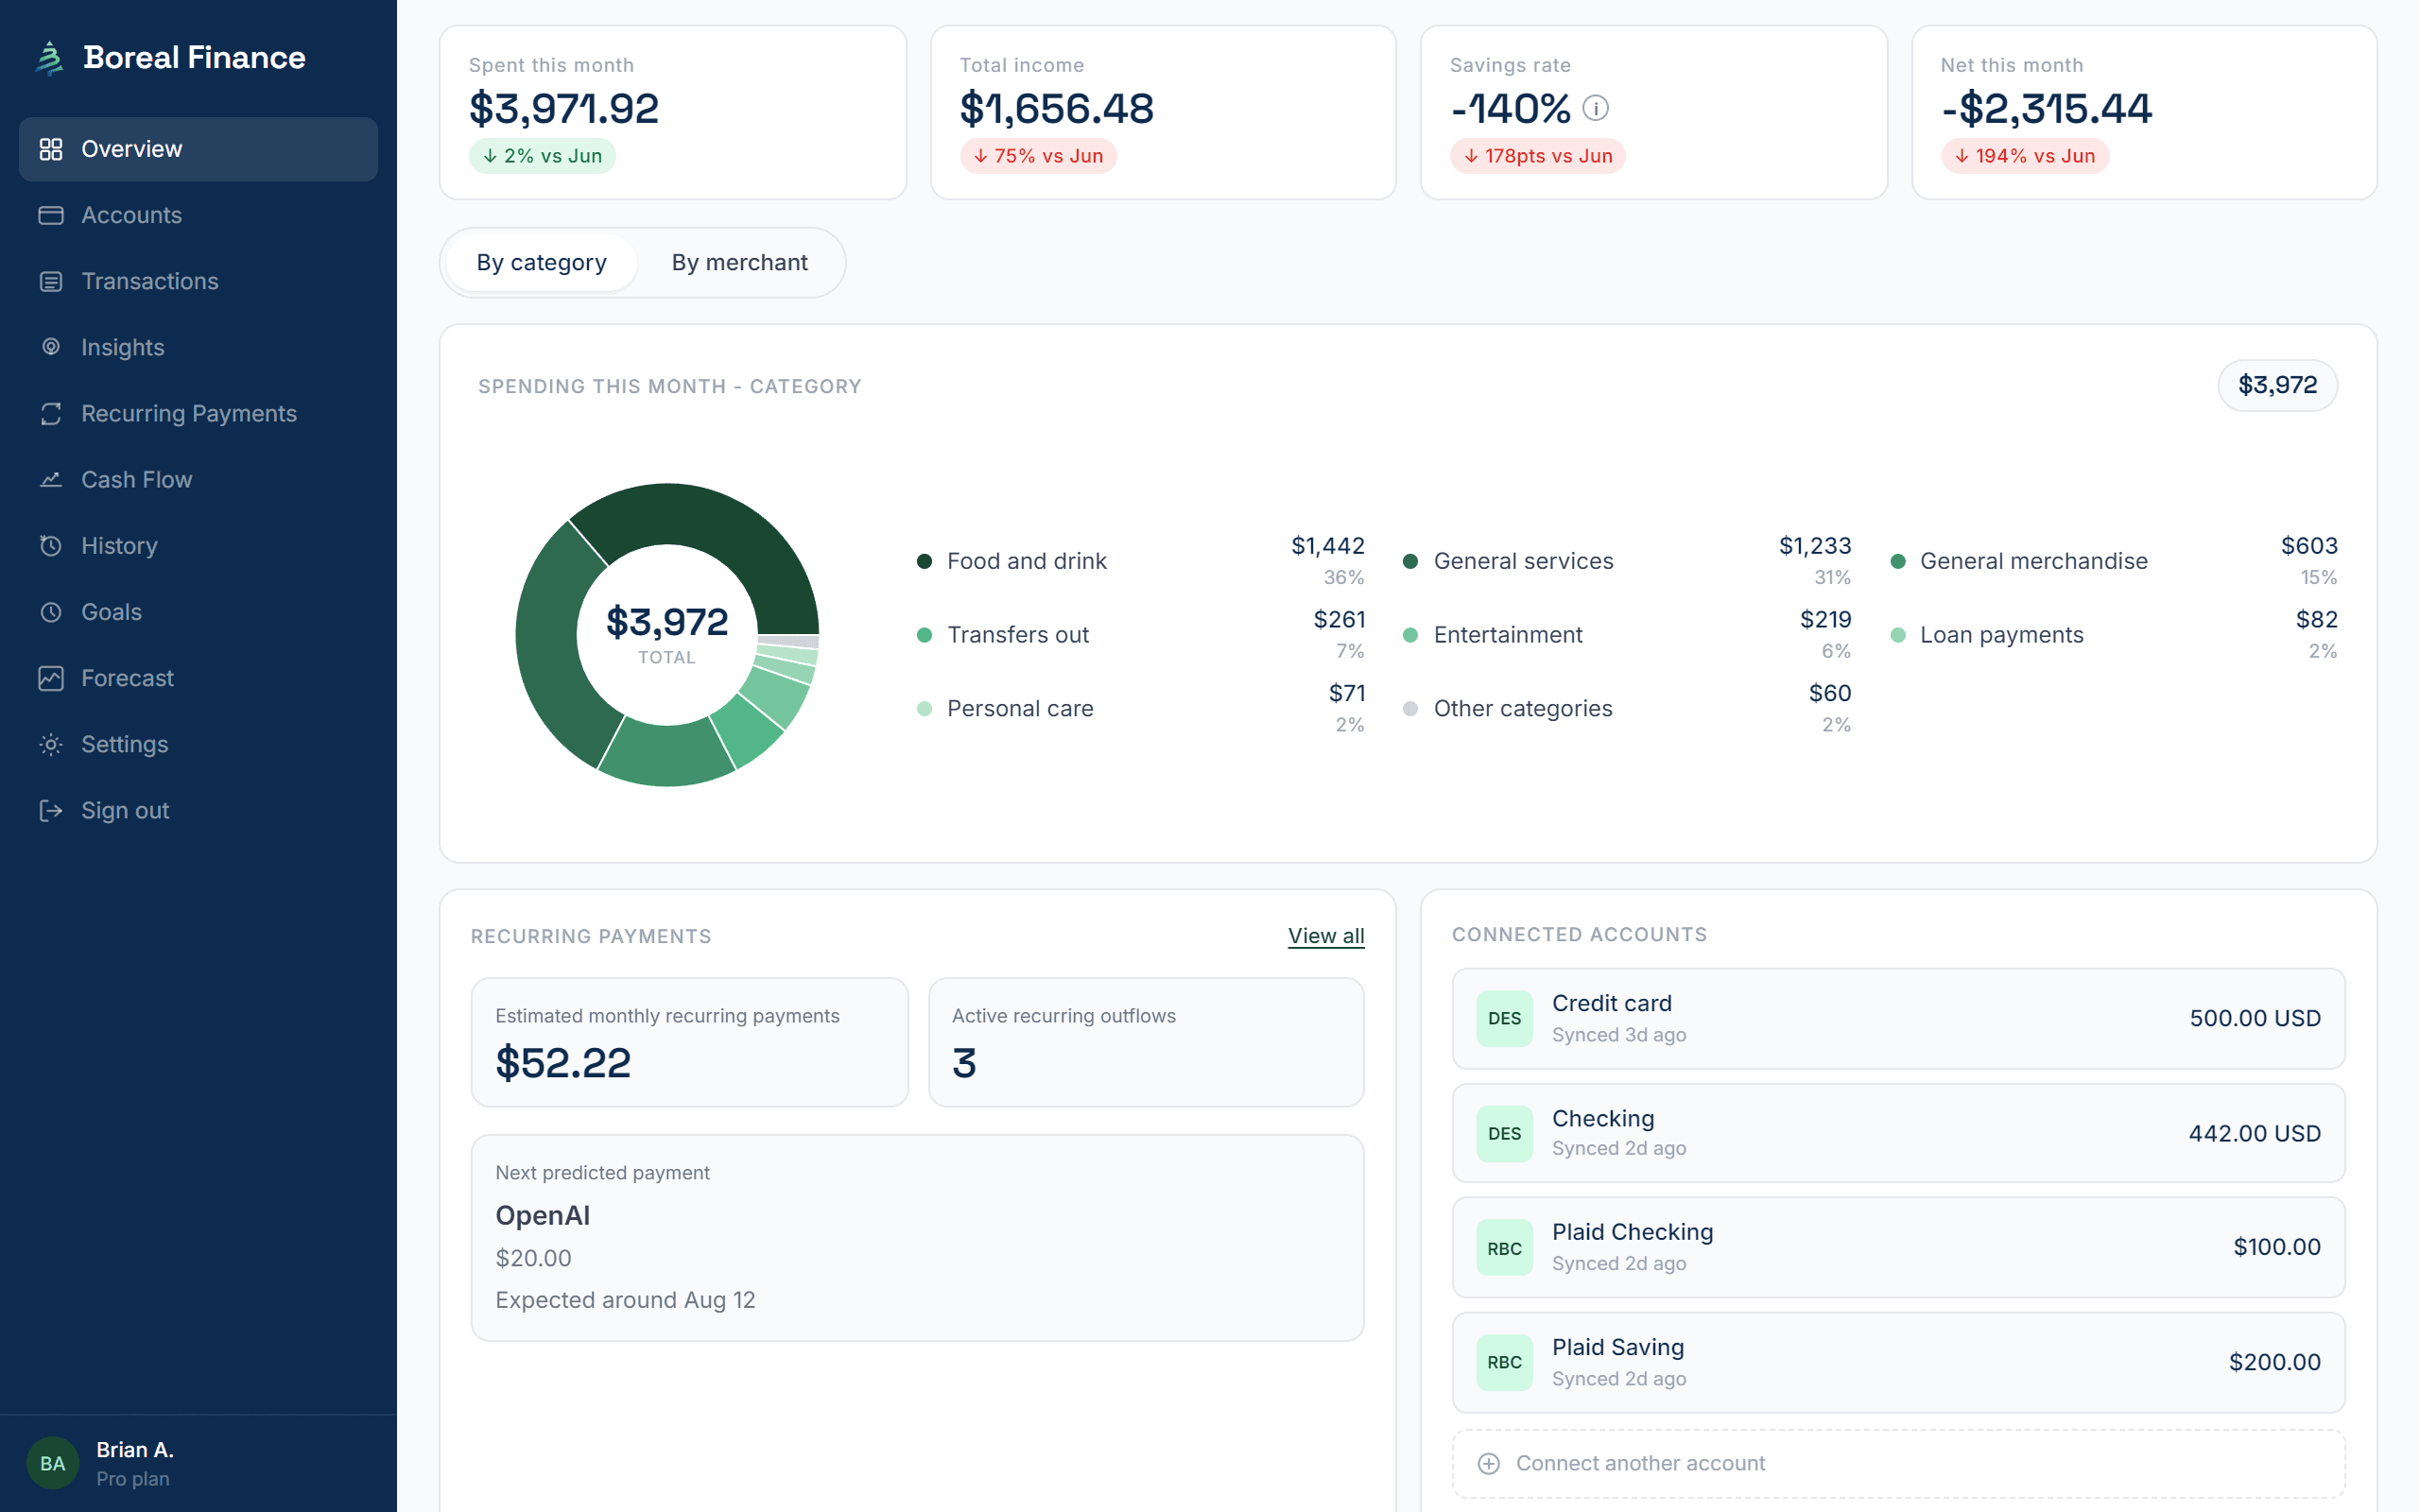This screenshot has height=1512, width=2420.
Task: Open the Plaid Checking account row
Action: coord(1898,1247)
